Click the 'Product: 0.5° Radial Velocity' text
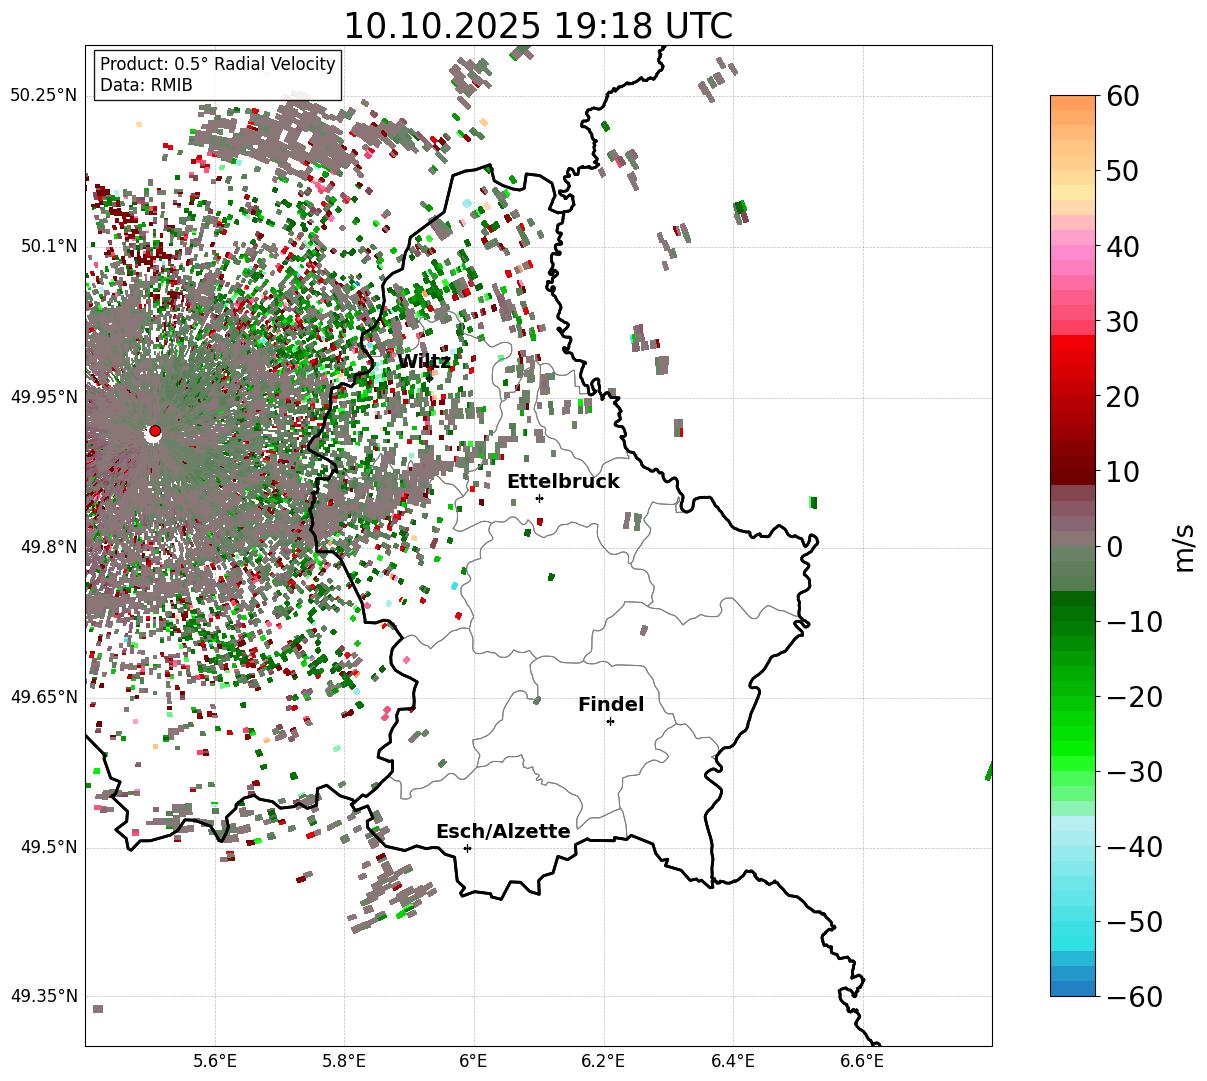 [218, 64]
